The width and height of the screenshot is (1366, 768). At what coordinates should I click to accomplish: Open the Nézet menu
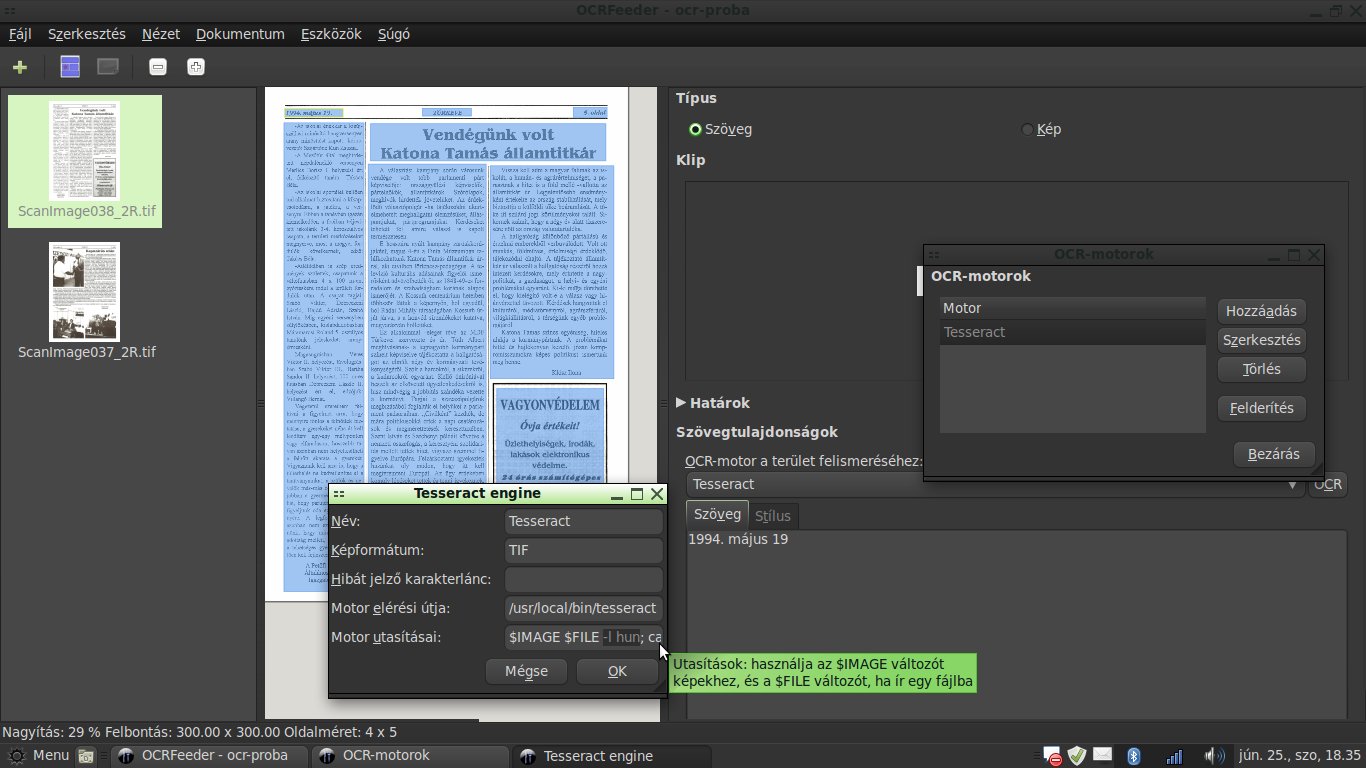point(161,34)
